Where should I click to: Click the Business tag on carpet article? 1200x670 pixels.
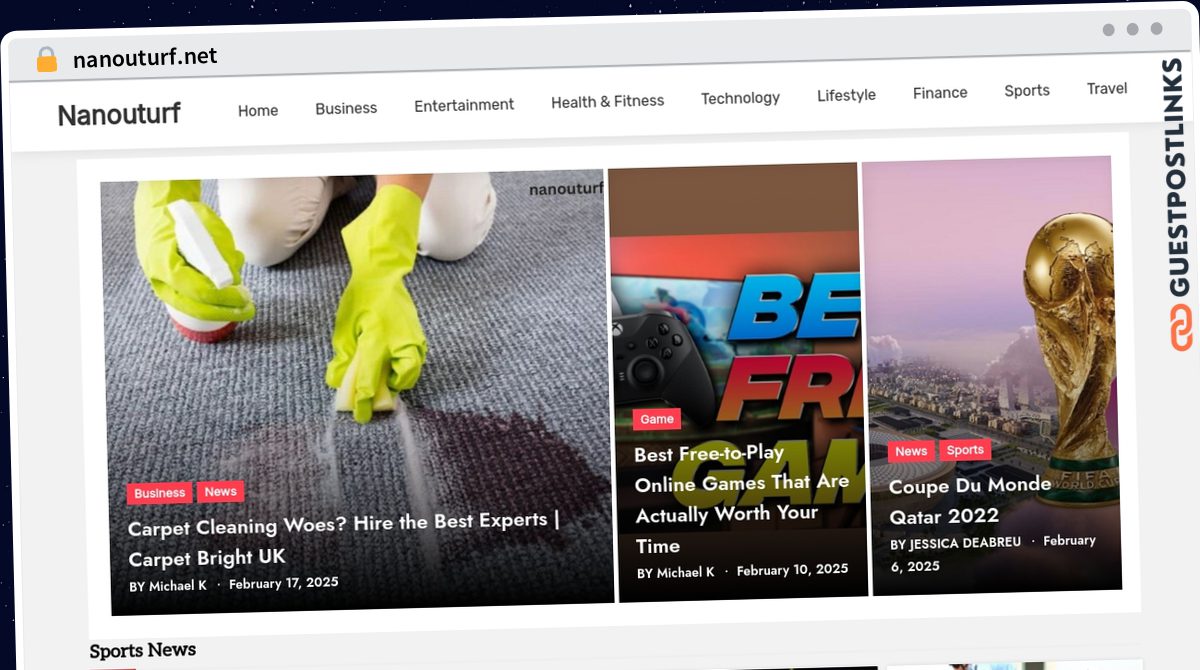coord(160,493)
